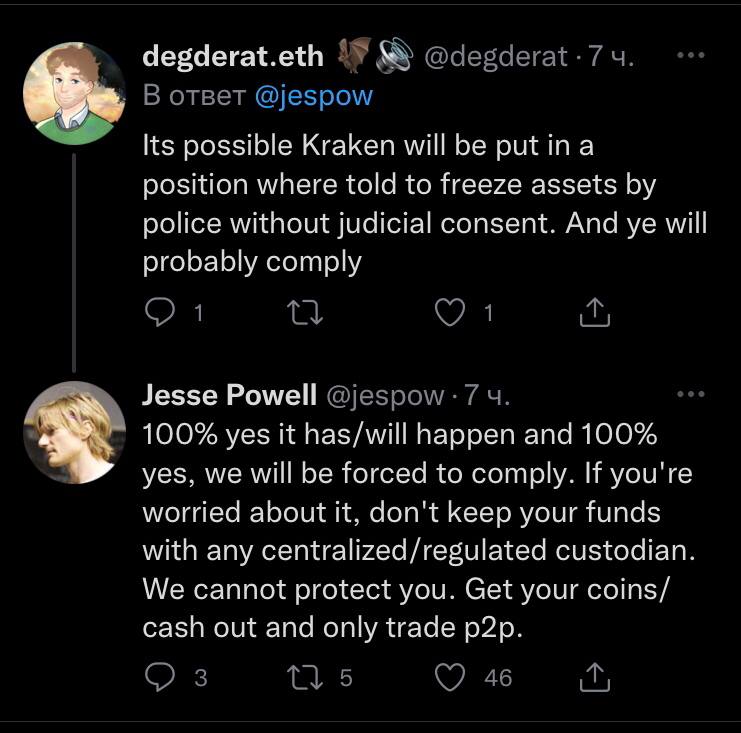Open more options for Jesse Powell's tweet
Screen dimensions: 741x733
point(691,394)
